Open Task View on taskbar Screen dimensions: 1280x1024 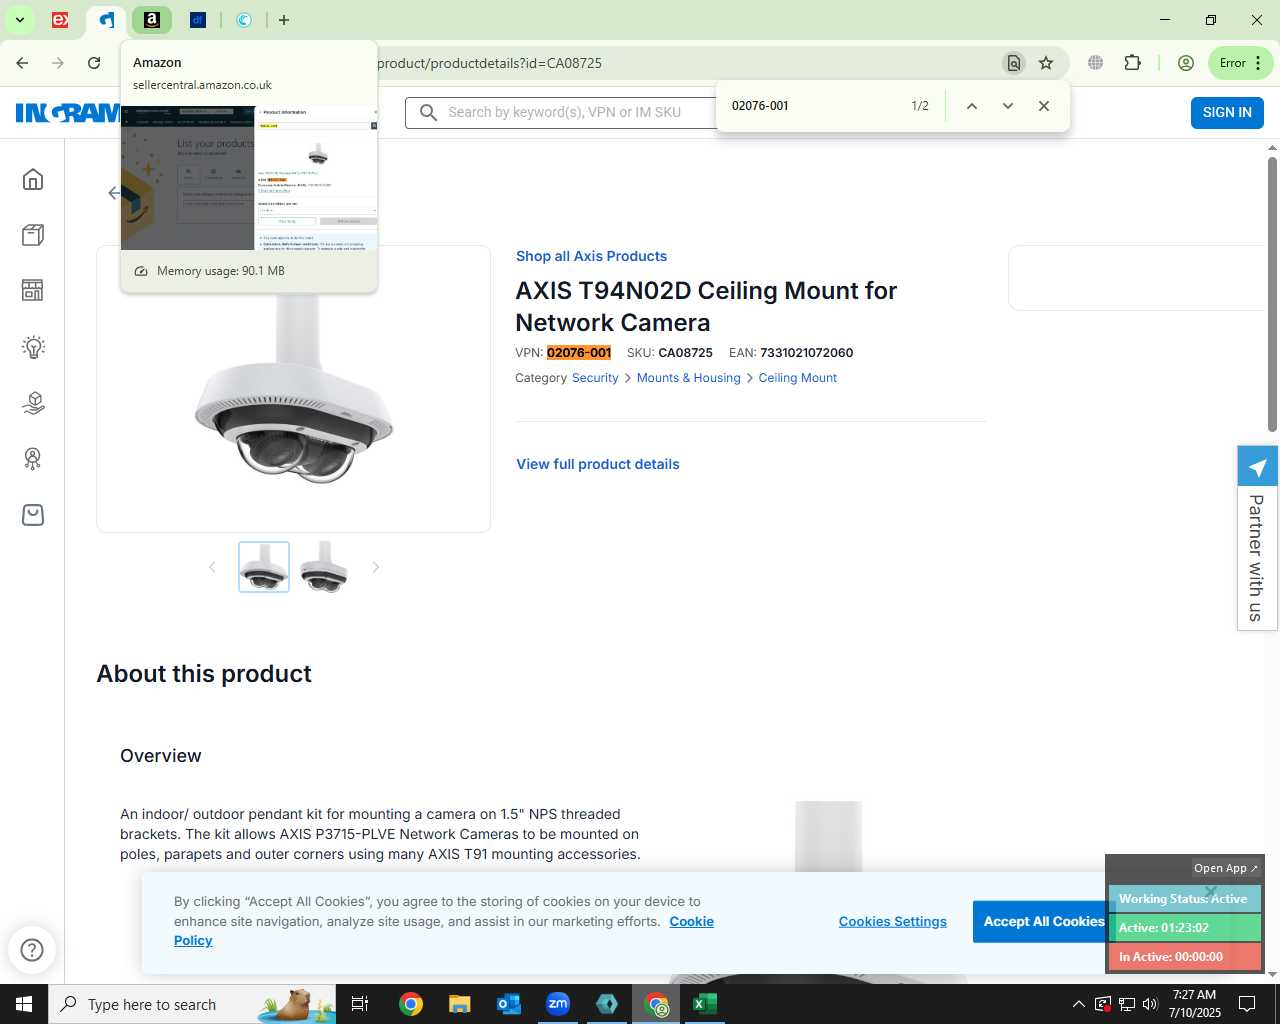tap(360, 1004)
